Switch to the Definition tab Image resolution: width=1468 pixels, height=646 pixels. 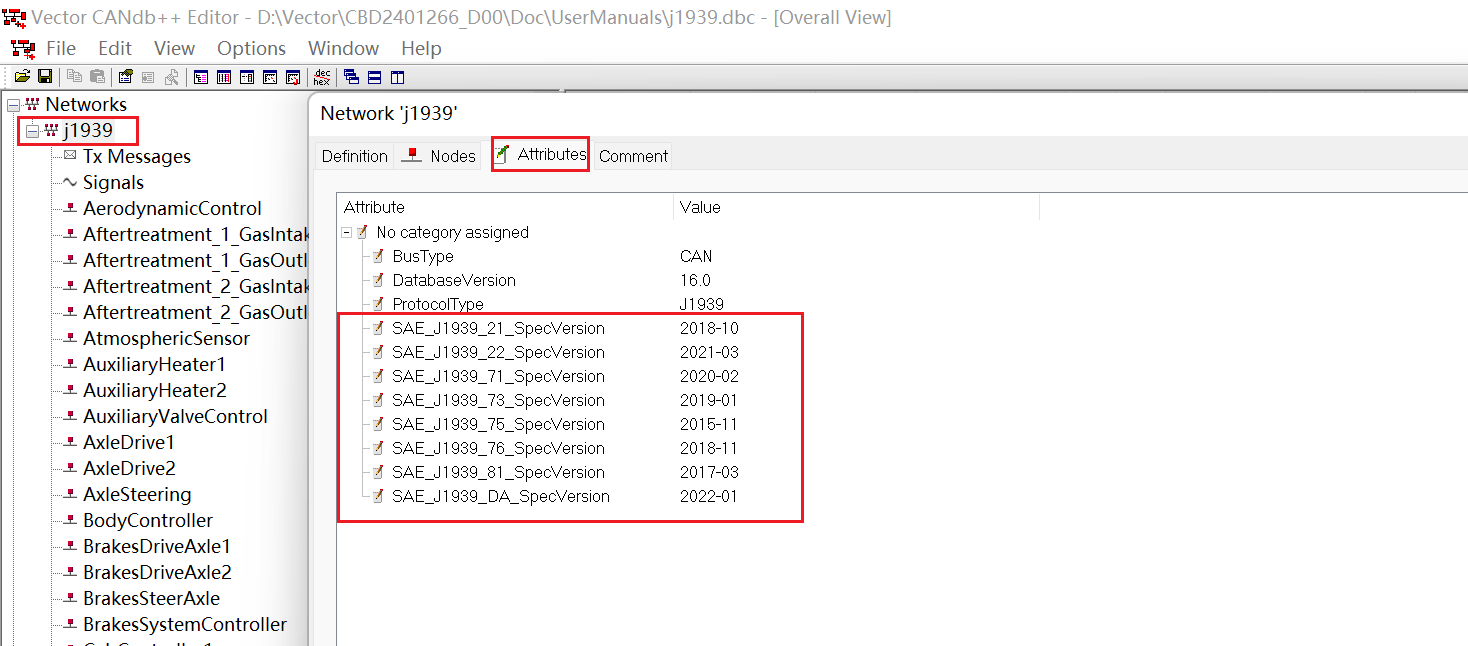(x=355, y=156)
